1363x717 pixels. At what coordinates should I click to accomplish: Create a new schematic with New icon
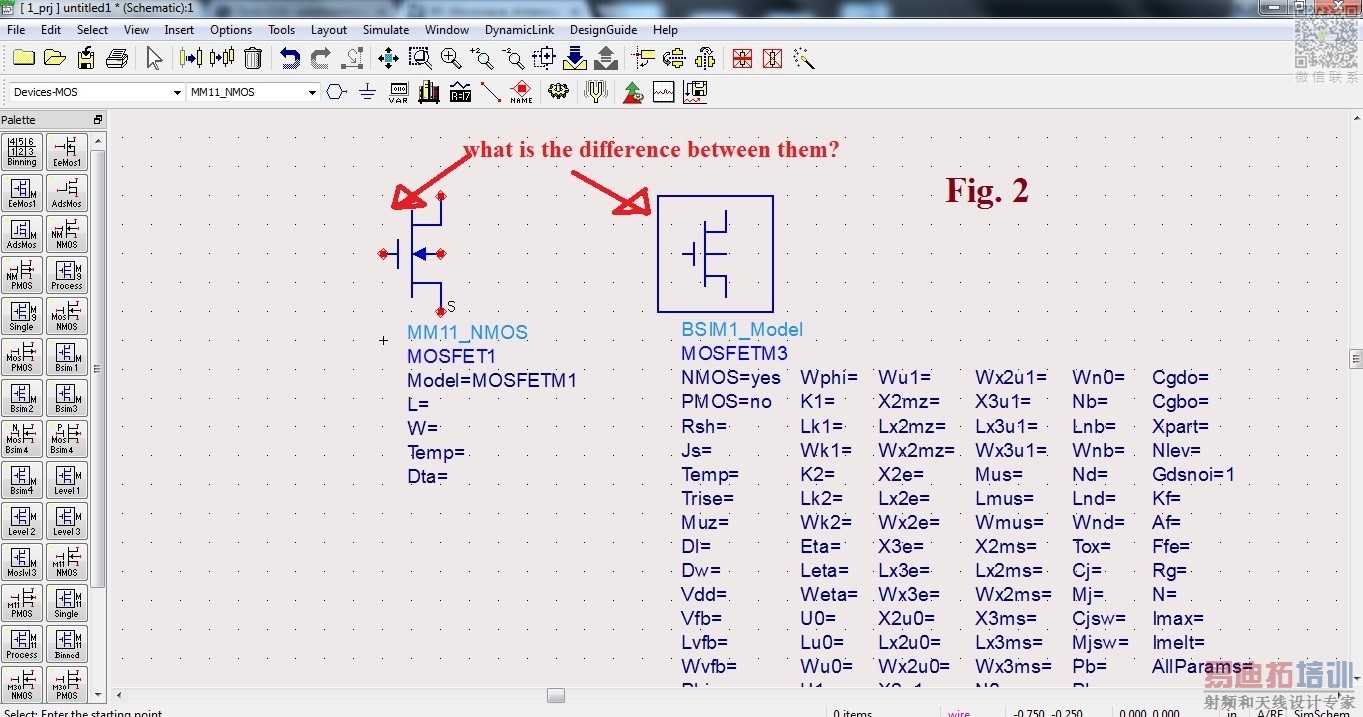pyautogui.click(x=23, y=59)
